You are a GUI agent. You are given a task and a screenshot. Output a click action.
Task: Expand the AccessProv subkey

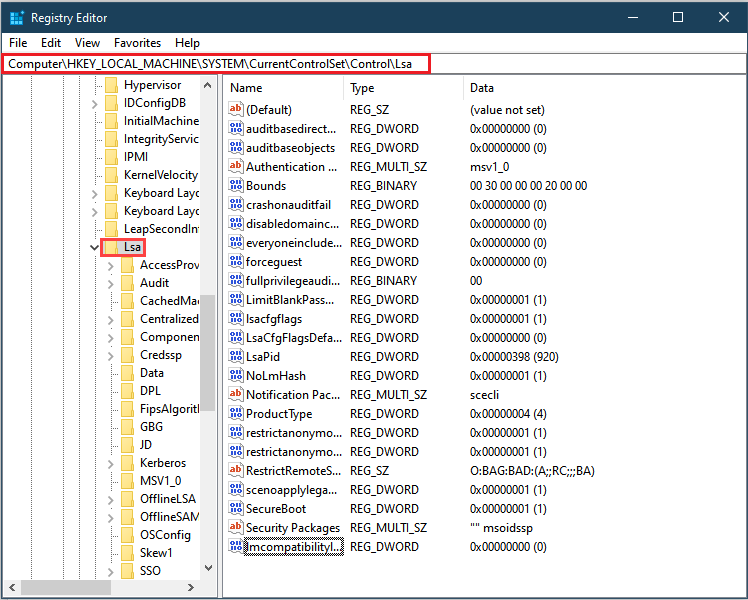click(x=111, y=266)
